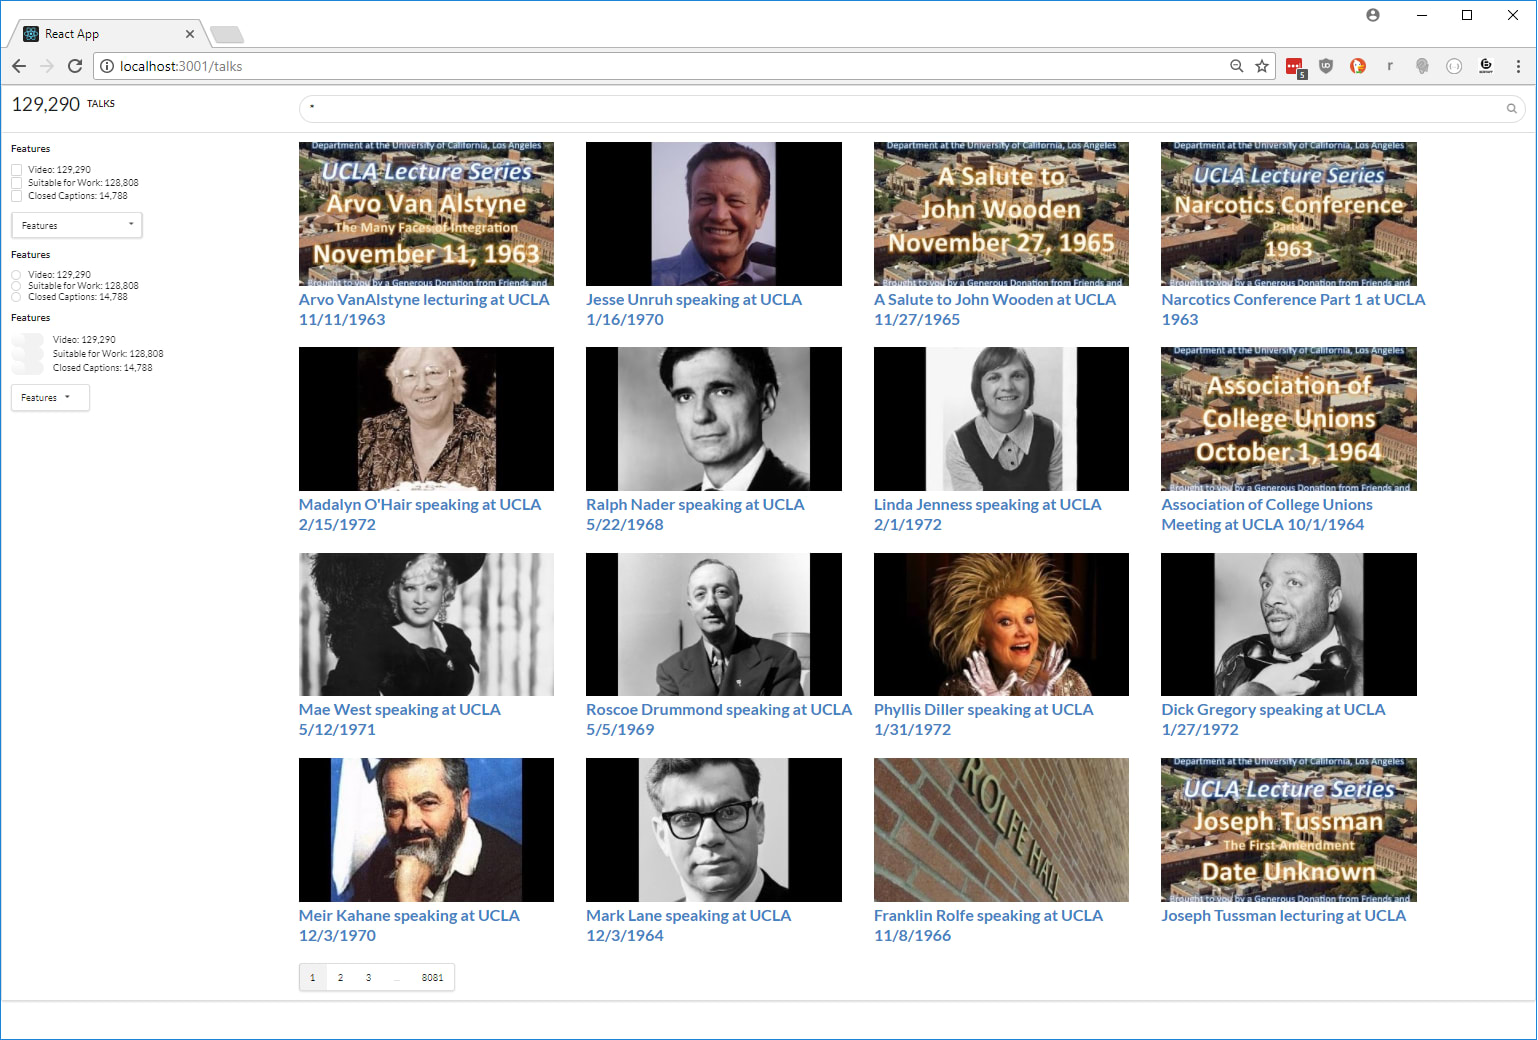This screenshot has height=1040, width=1538.
Task: Enable the Closed Captions filter checkbox
Action: (16, 196)
